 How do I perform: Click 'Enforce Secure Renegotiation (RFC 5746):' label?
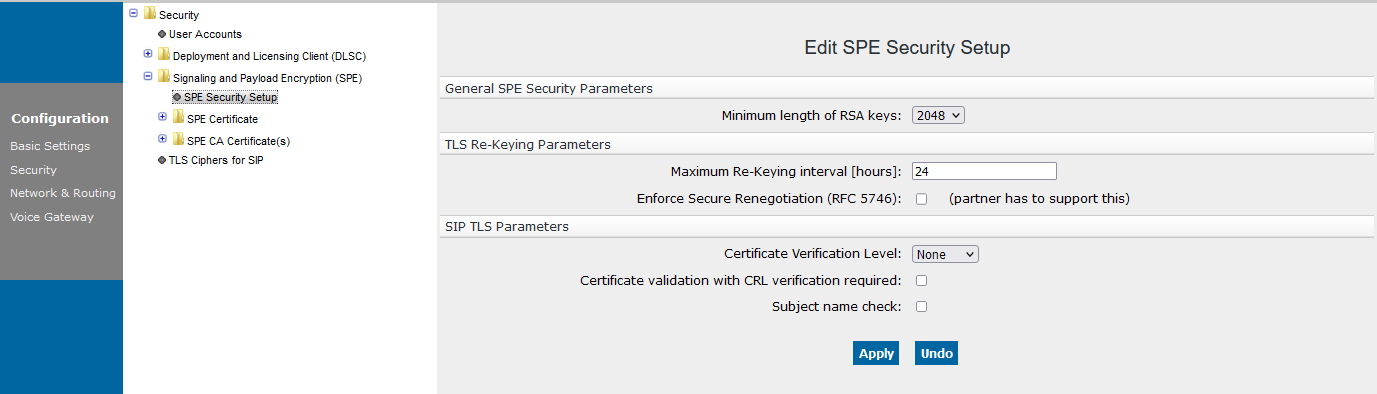coord(769,199)
